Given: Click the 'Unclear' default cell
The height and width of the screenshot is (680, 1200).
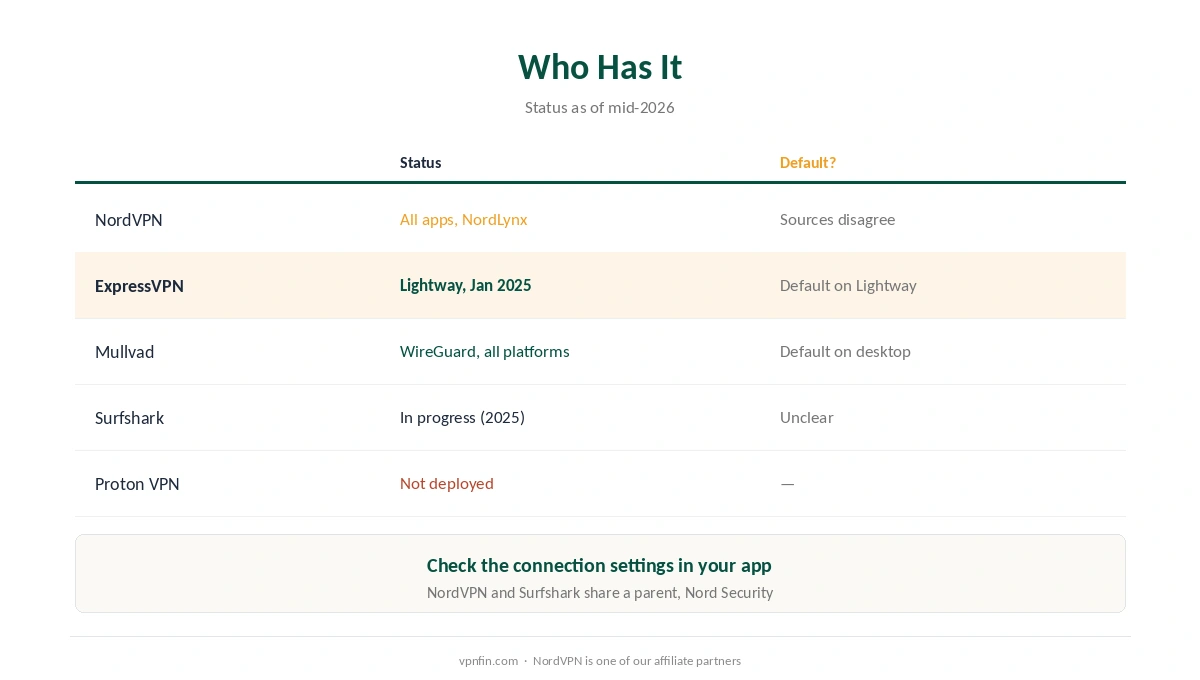Looking at the screenshot, I should point(806,417).
